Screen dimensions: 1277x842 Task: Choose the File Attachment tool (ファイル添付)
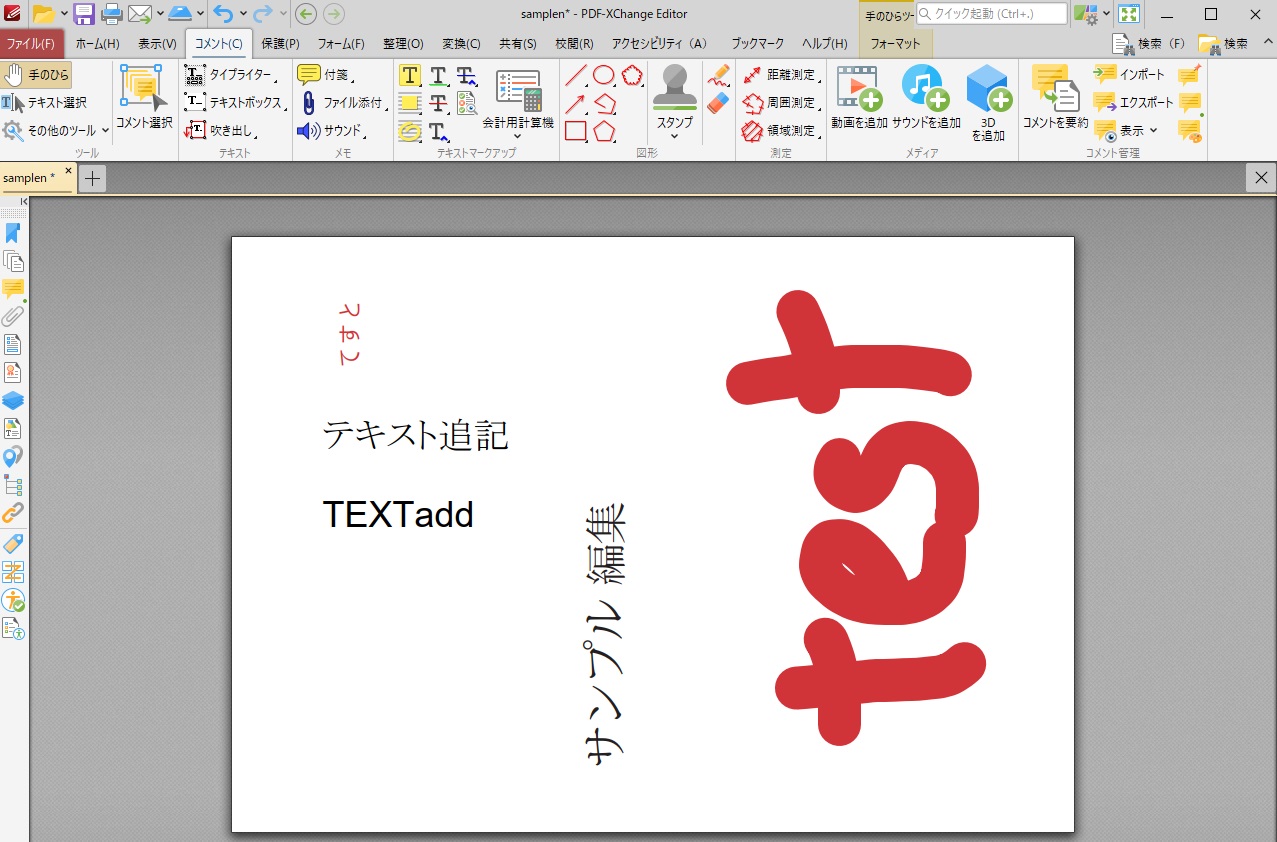[x=342, y=102]
